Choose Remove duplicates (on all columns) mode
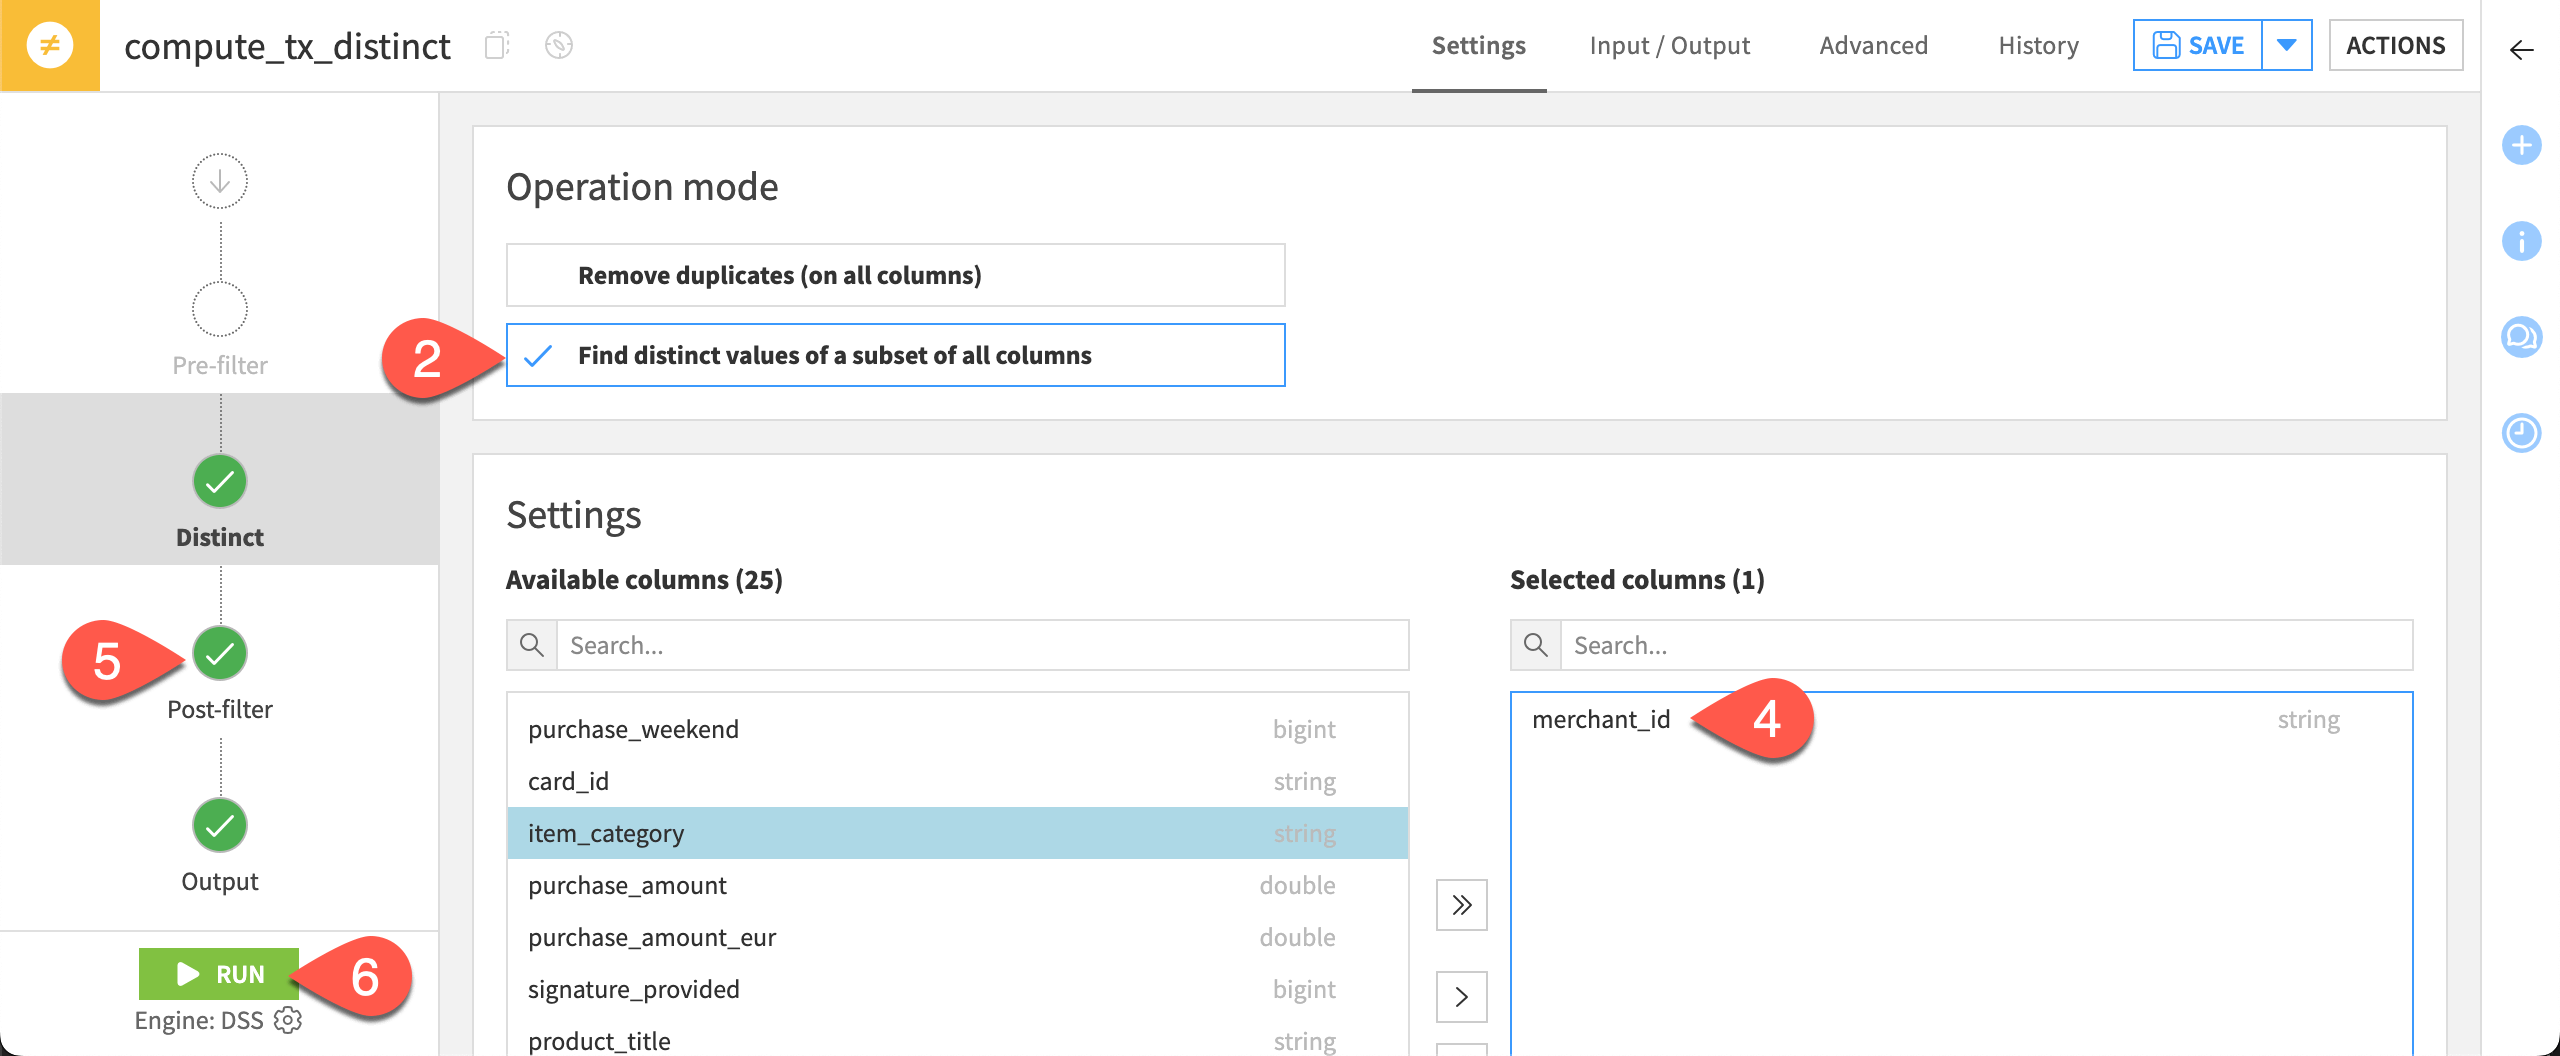The image size is (2560, 1056). coord(895,275)
